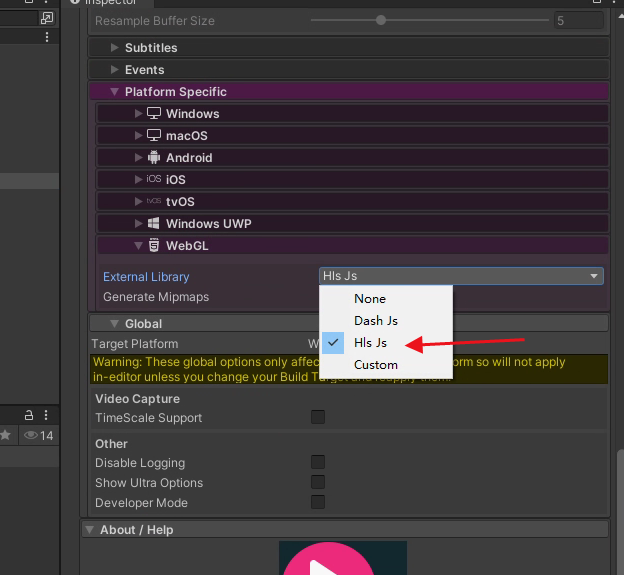Image resolution: width=624 pixels, height=575 pixels.
Task: Click the Resample Buffer Size slider handle
Action: click(381, 20)
